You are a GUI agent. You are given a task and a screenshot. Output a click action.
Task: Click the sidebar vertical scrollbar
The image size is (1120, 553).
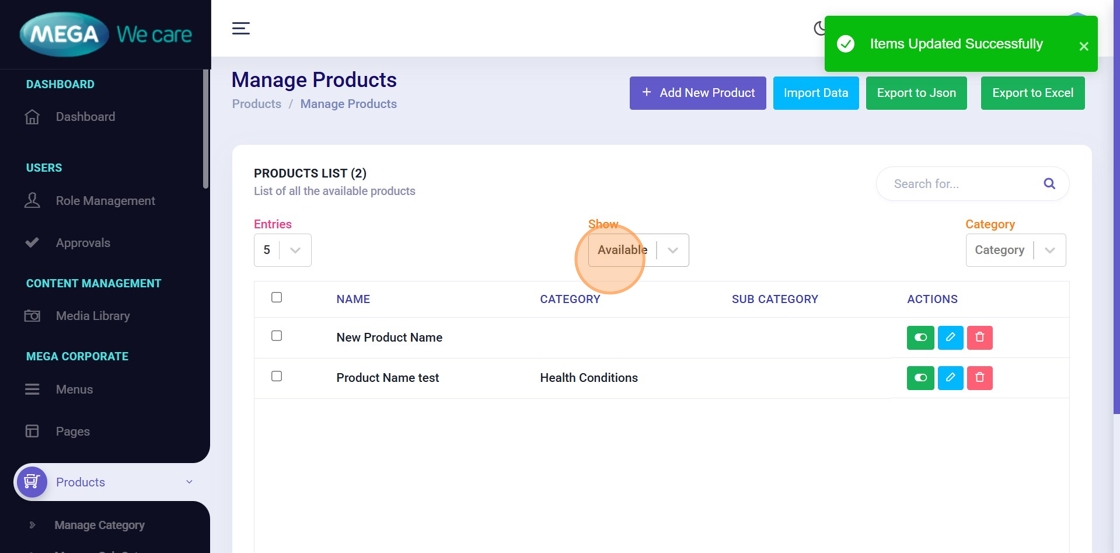click(206, 130)
